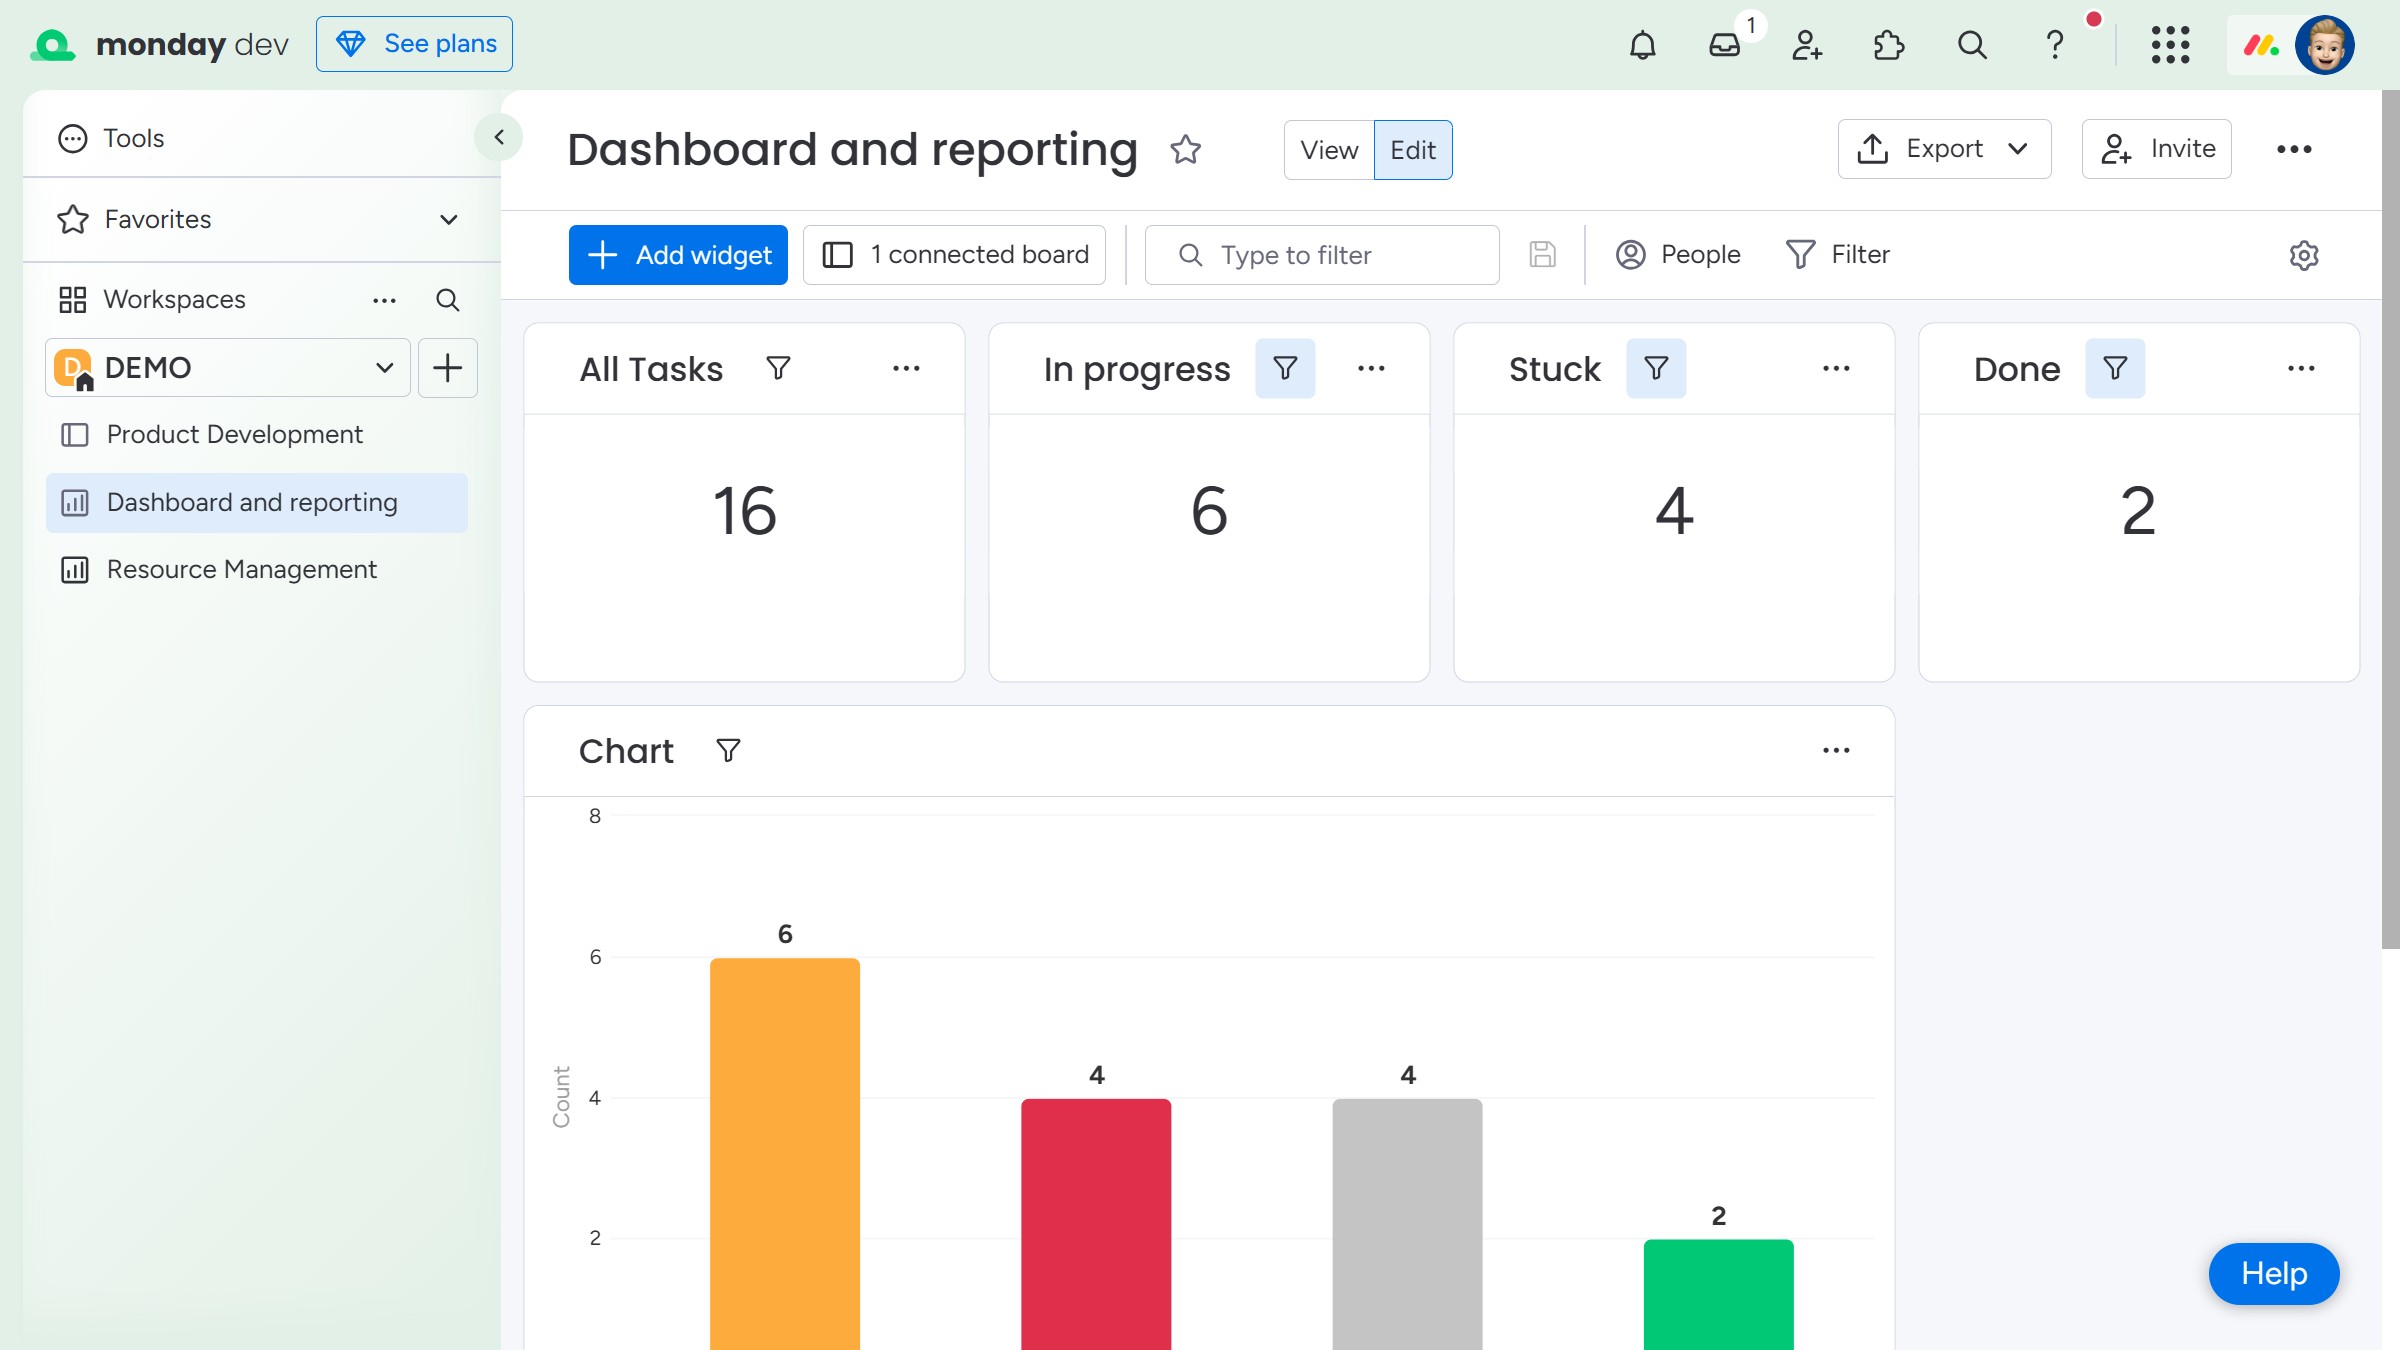Screen dimensions: 2400x1350
Task: Open dashboard more options ellipsis
Action: (2294, 150)
